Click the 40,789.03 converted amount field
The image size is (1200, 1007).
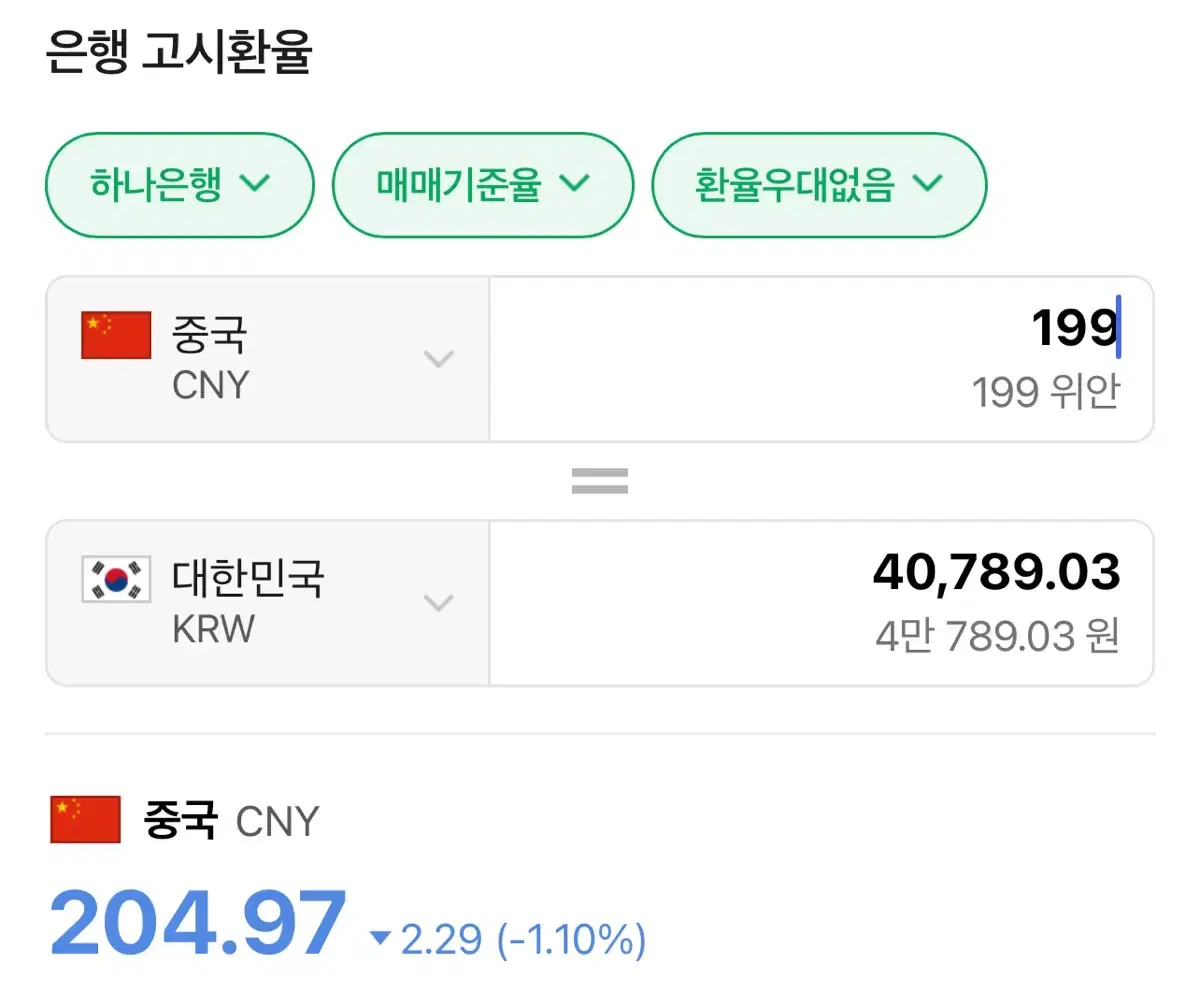[x=996, y=572]
